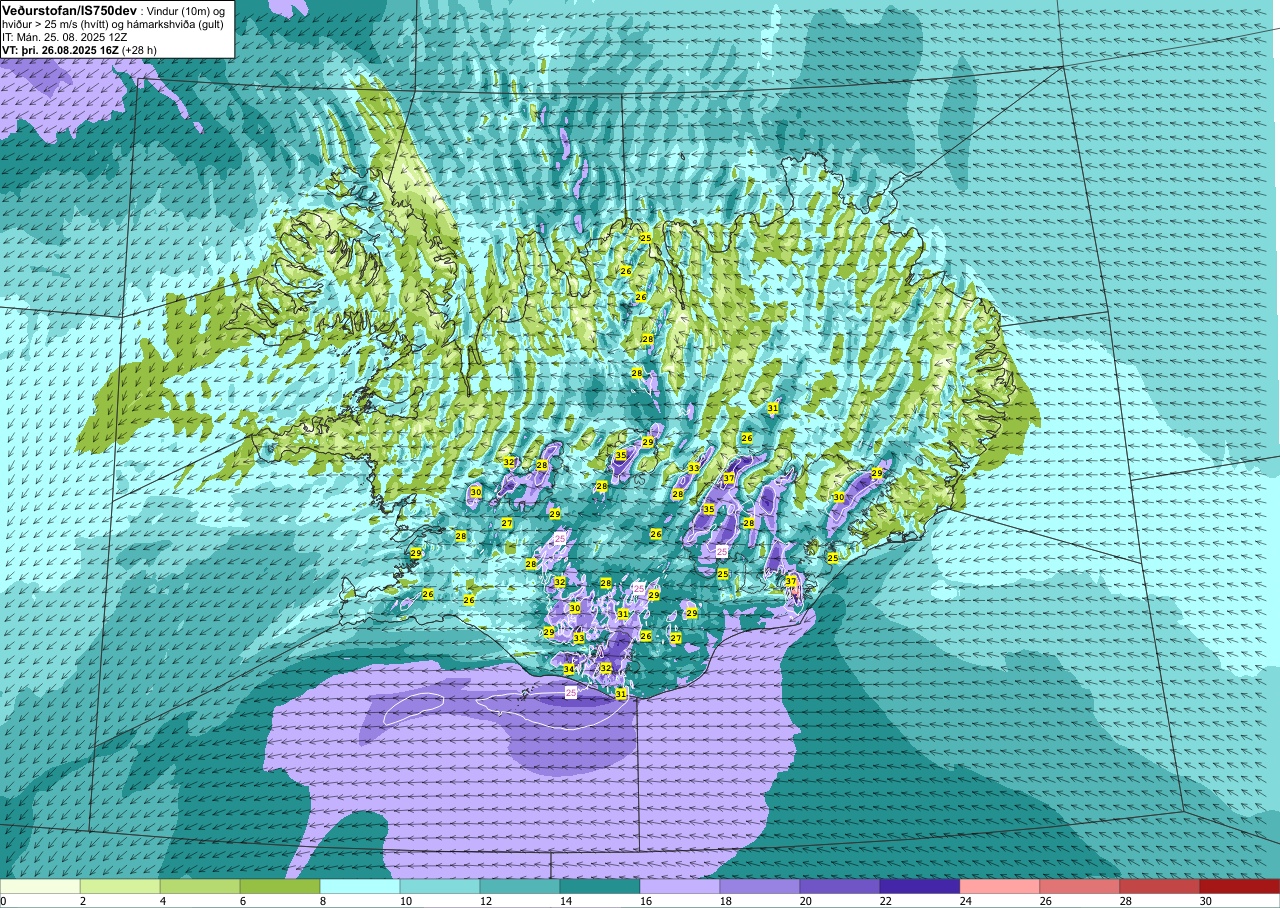Click the legend scale value 12

coord(485,901)
